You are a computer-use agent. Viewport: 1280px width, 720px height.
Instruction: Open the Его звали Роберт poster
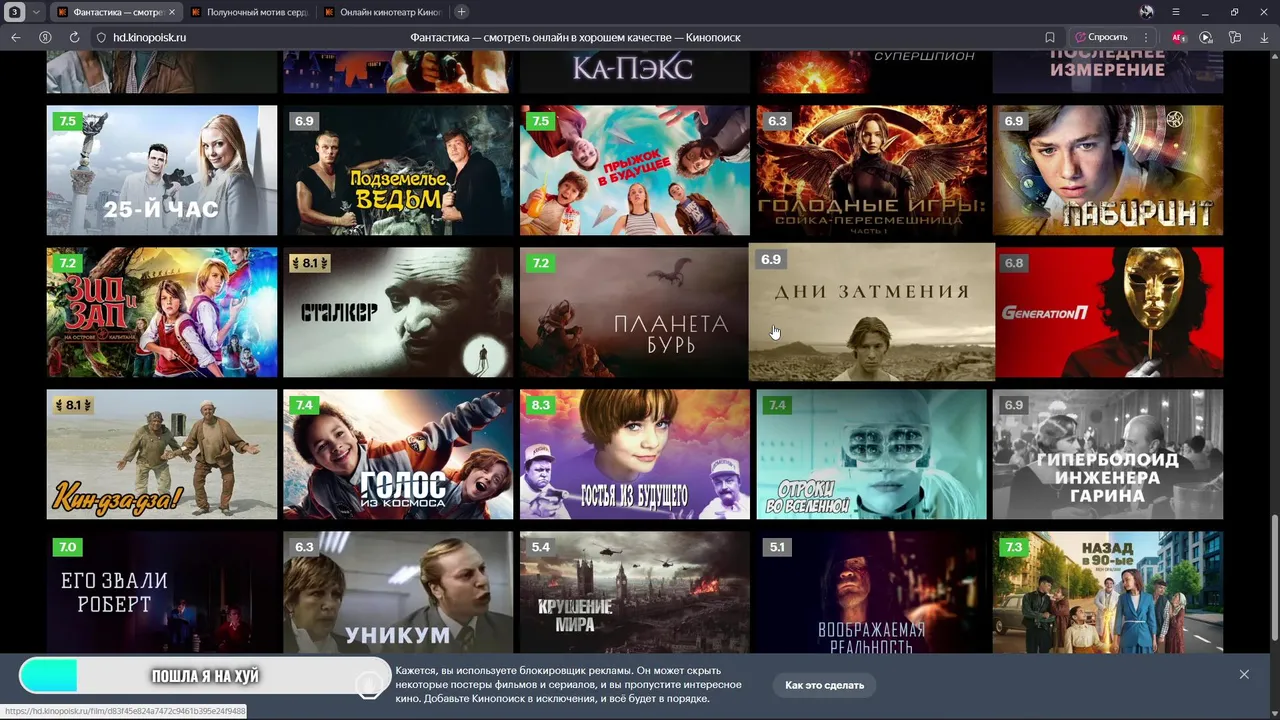click(x=162, y=592)
